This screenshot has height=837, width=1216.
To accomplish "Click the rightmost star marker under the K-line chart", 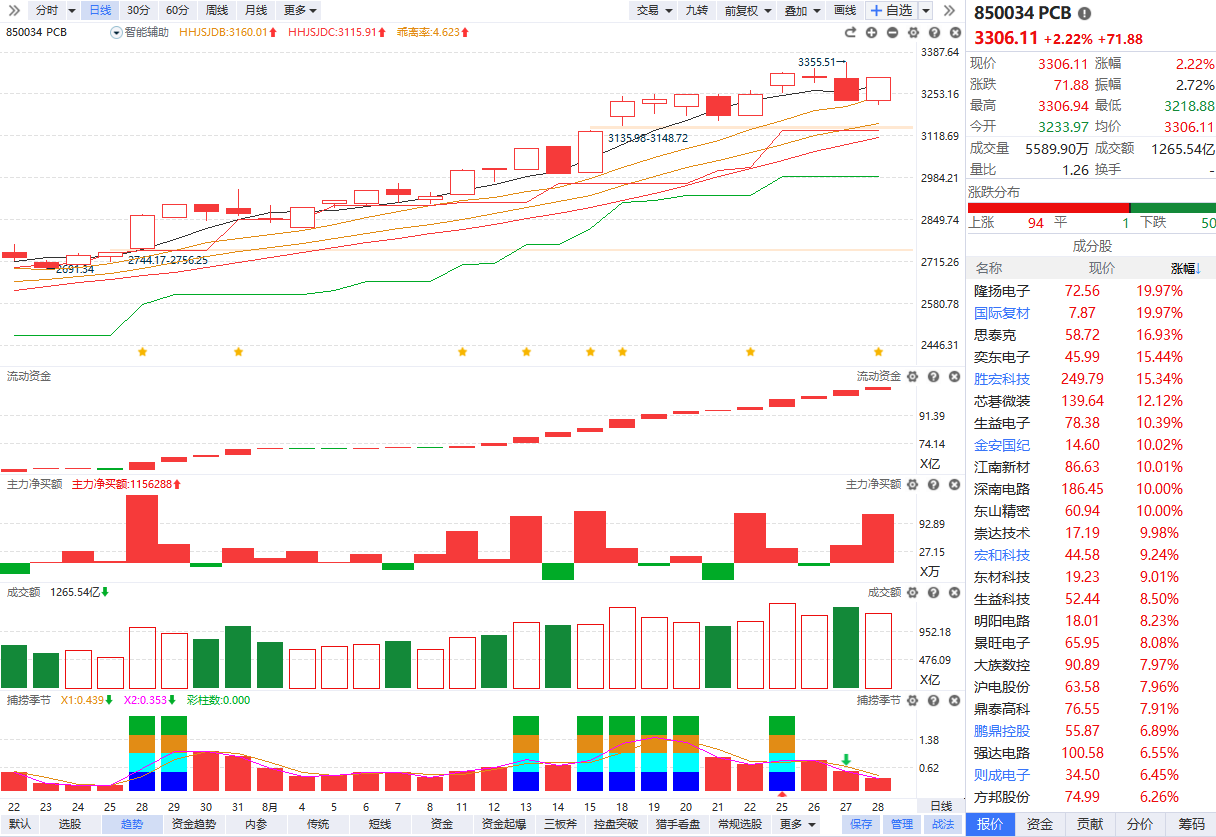I will [878, 352].
